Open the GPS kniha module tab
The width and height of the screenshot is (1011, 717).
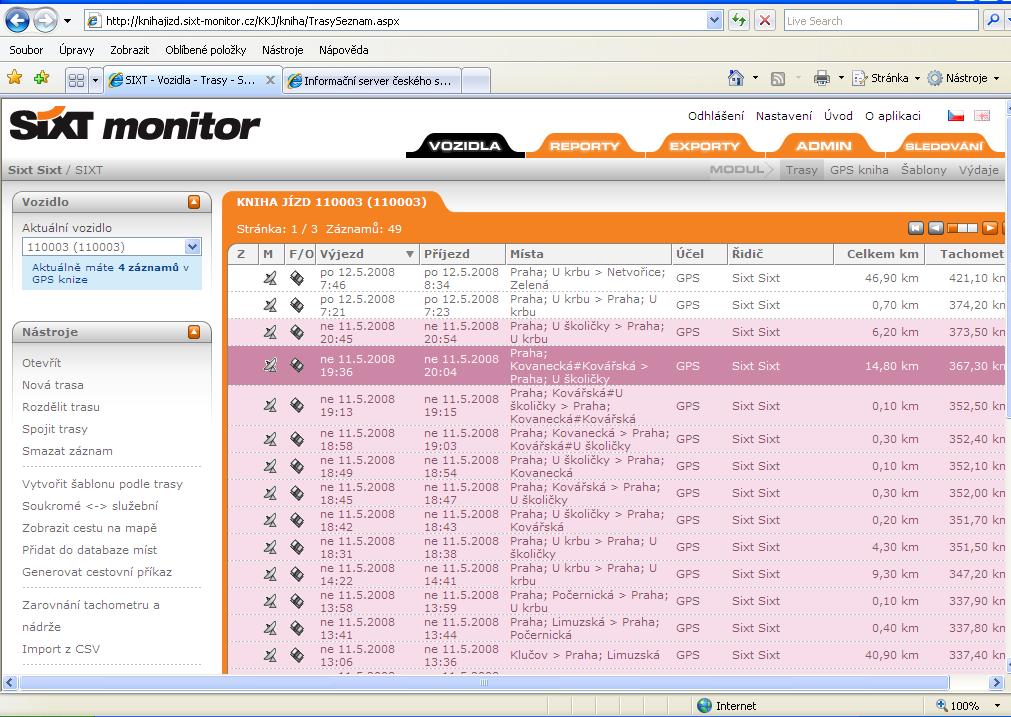click(x=859, y=170)
